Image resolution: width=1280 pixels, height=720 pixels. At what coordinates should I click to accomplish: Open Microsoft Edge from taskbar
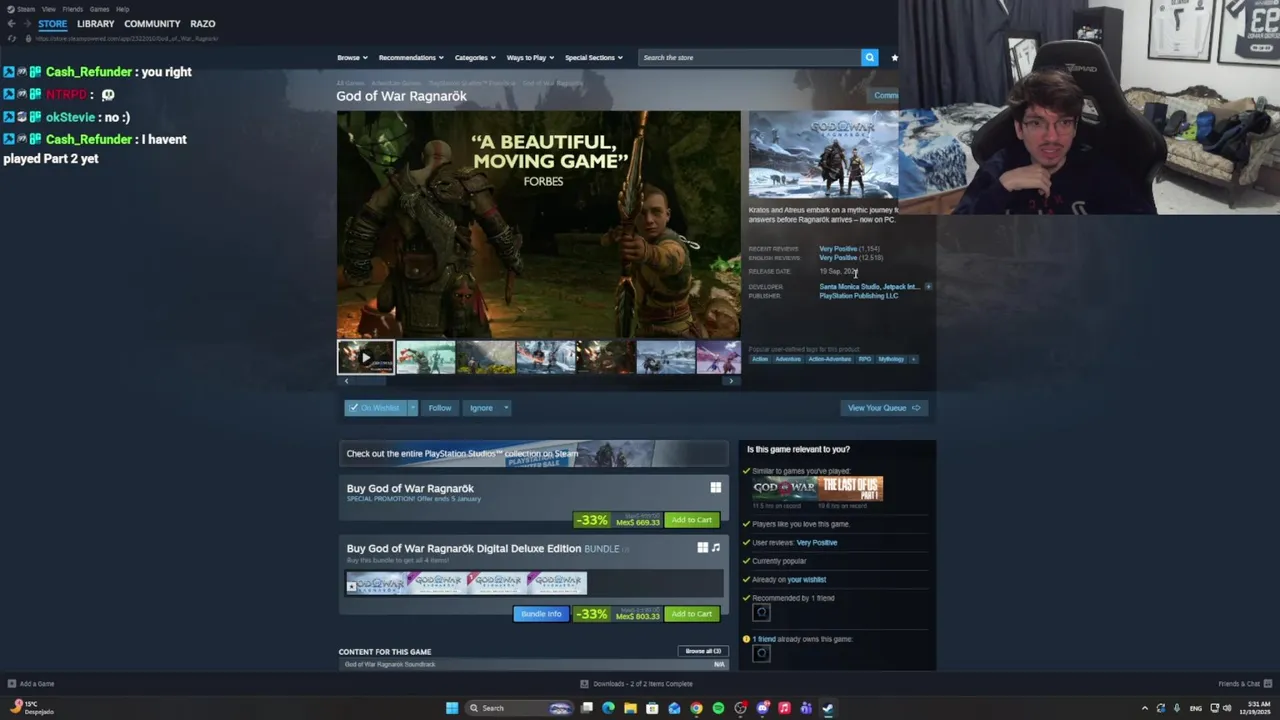tap(608, 708)
